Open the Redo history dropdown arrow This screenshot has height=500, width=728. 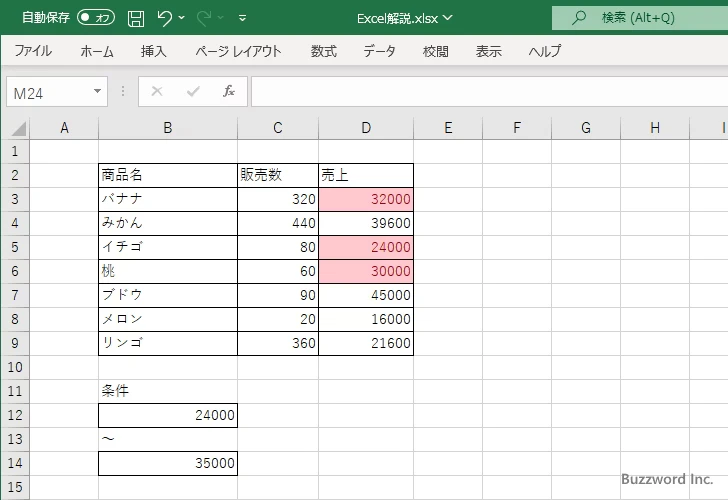(x=221, y=18)
